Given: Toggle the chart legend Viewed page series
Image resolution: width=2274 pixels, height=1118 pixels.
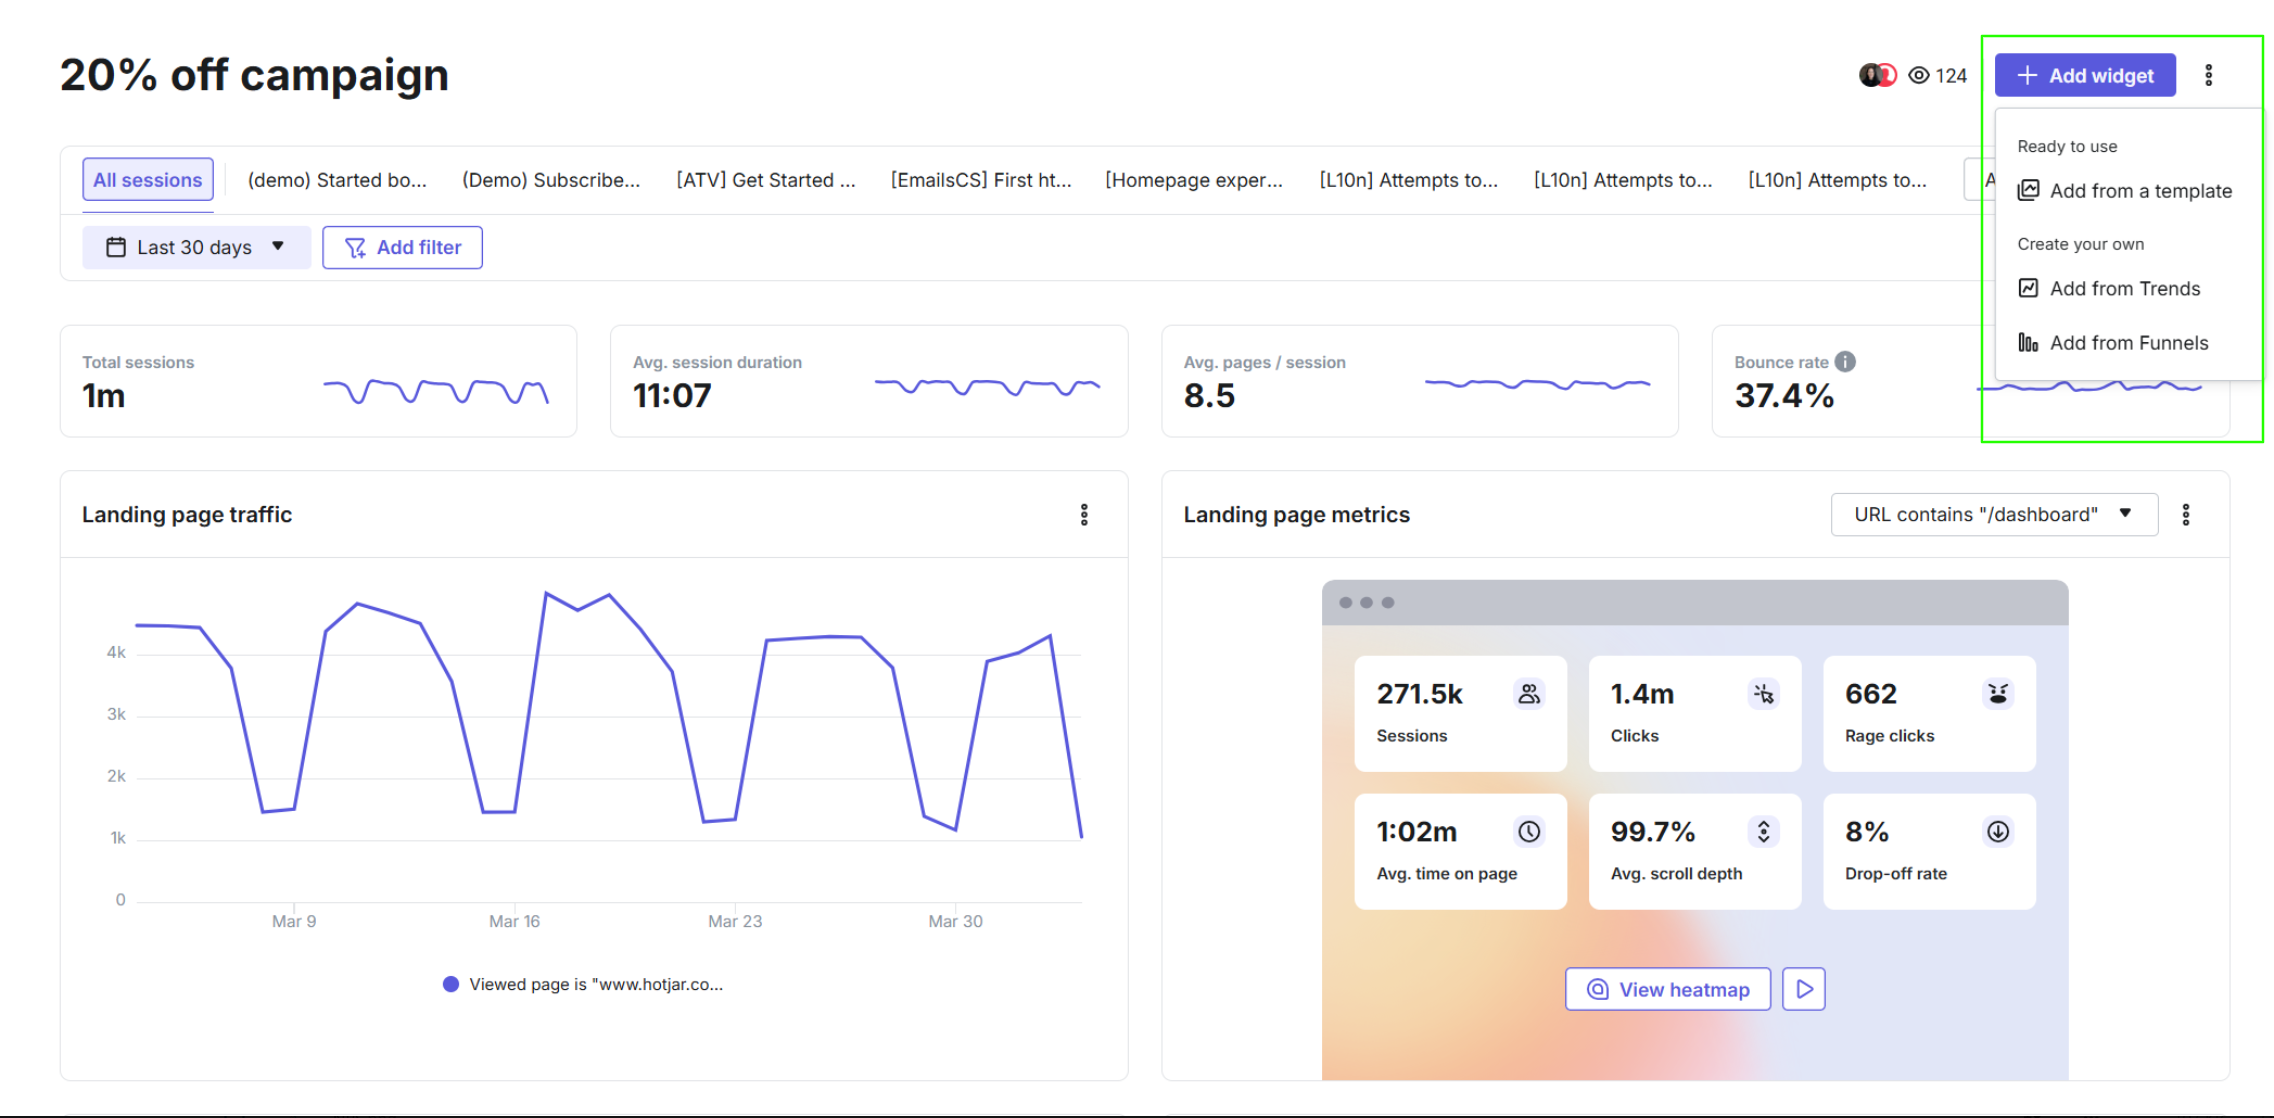Looking at the screenshot, I should [x=583, y=985].
